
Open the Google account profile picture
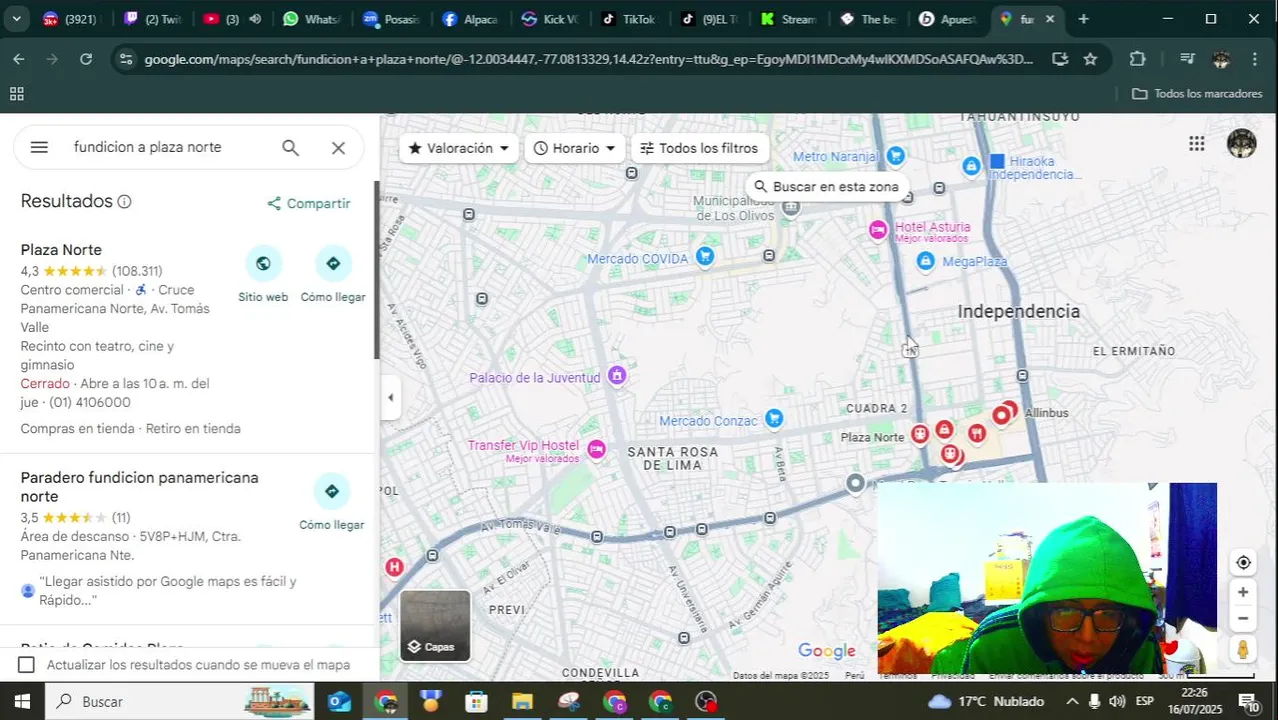(x=1241, y=144)
